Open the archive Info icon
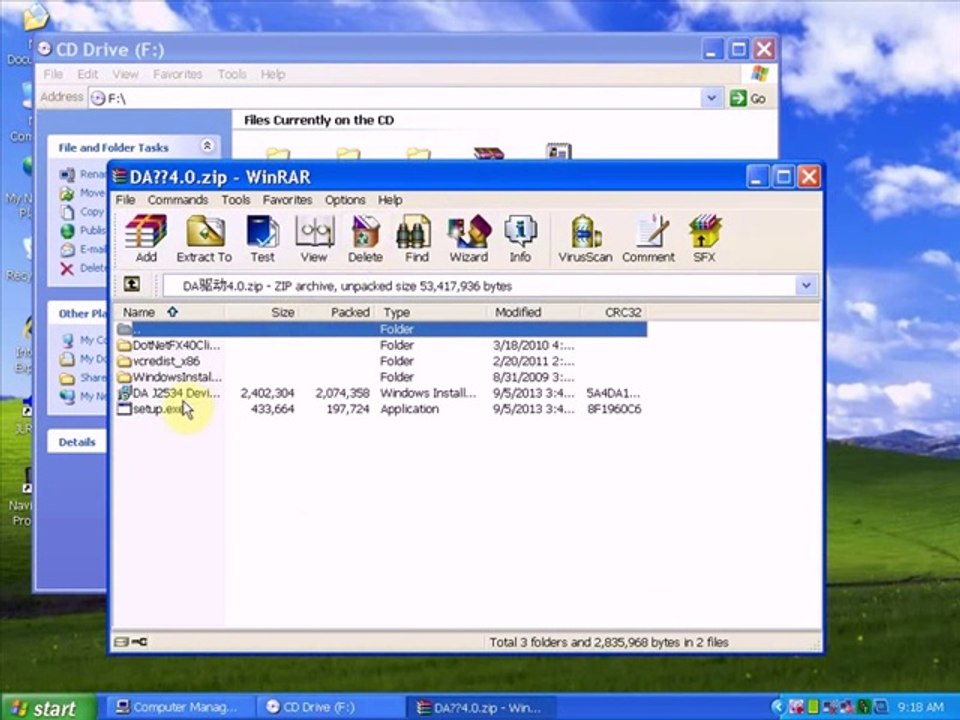960x720 pixels. [520, 239]
